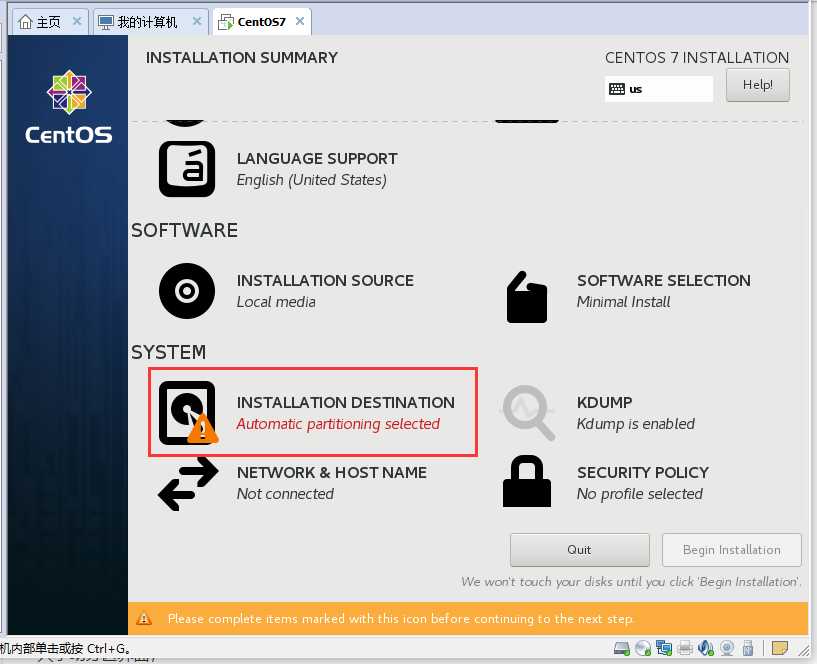817x664 pixels.
Task: Click resize grip at window corner
Action: pos(804,649)
